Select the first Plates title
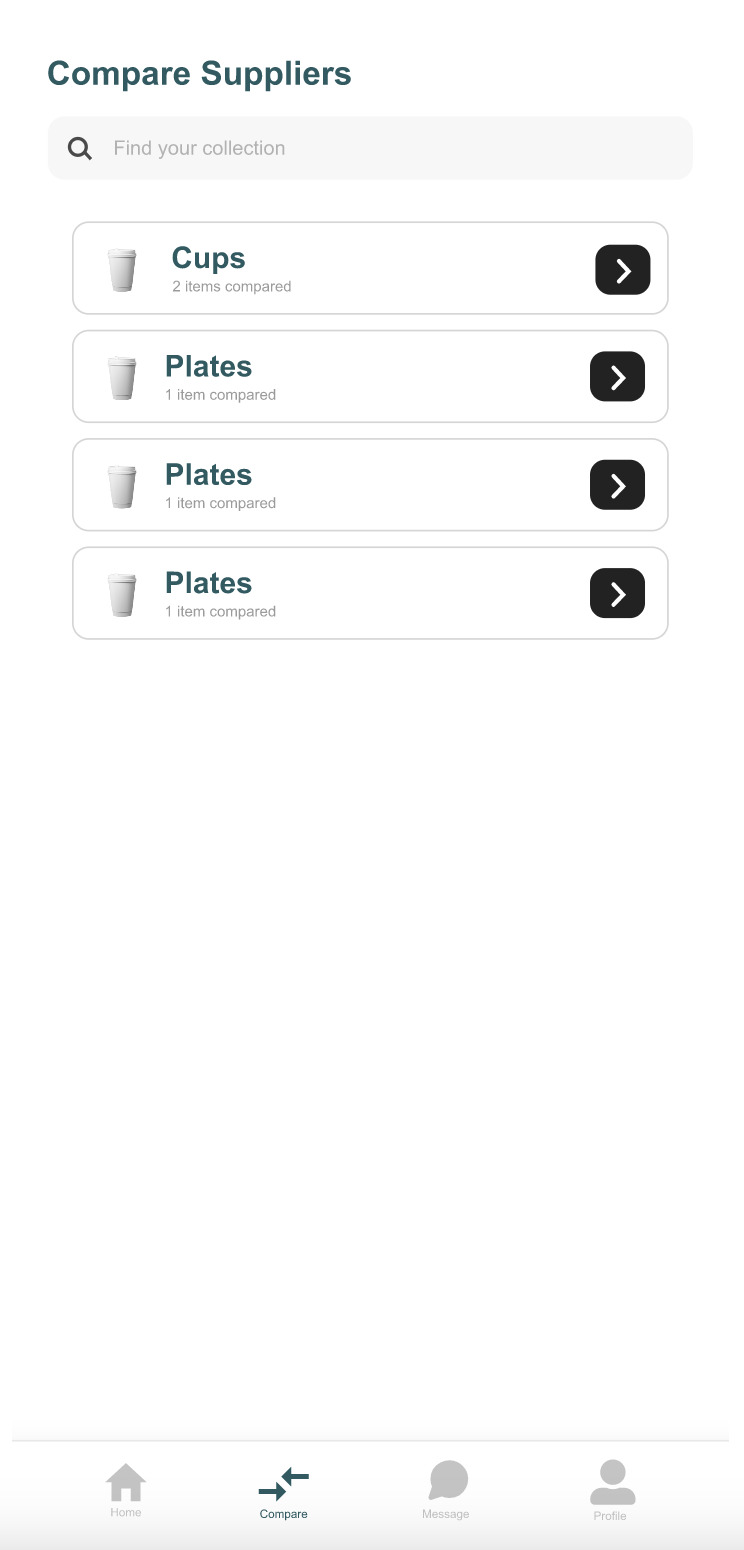Viewport: 744px width, 1550px height. coord(208,367)
